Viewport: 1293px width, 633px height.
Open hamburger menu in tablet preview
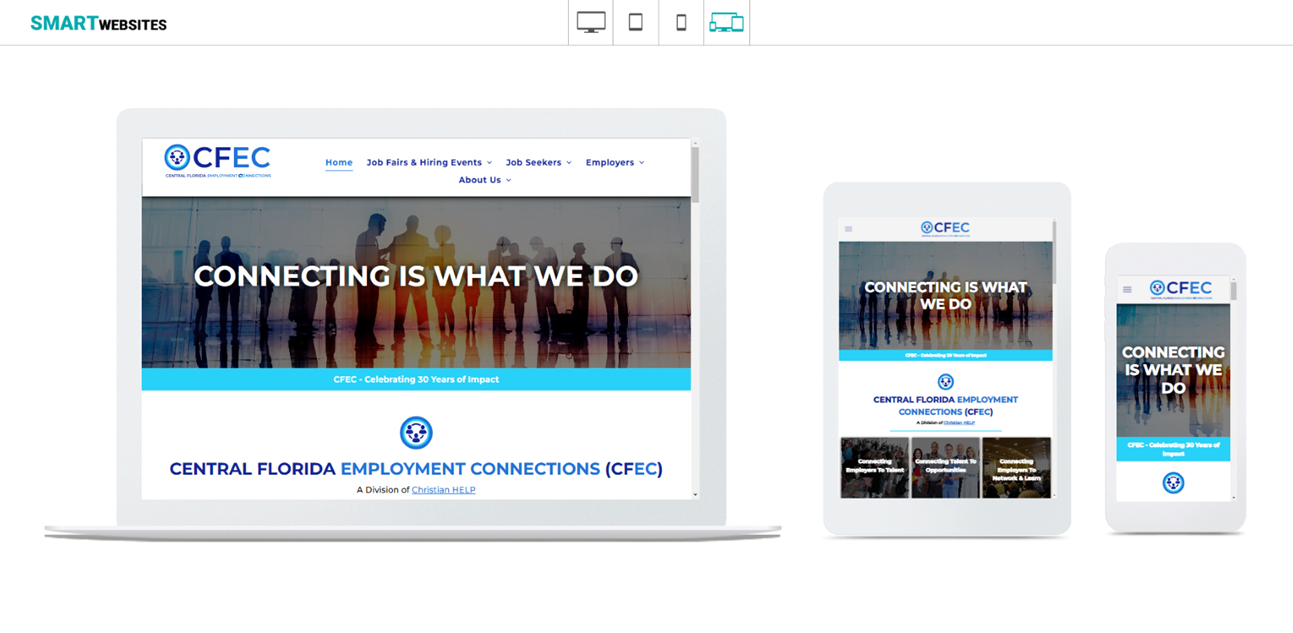tap(849, 229)
